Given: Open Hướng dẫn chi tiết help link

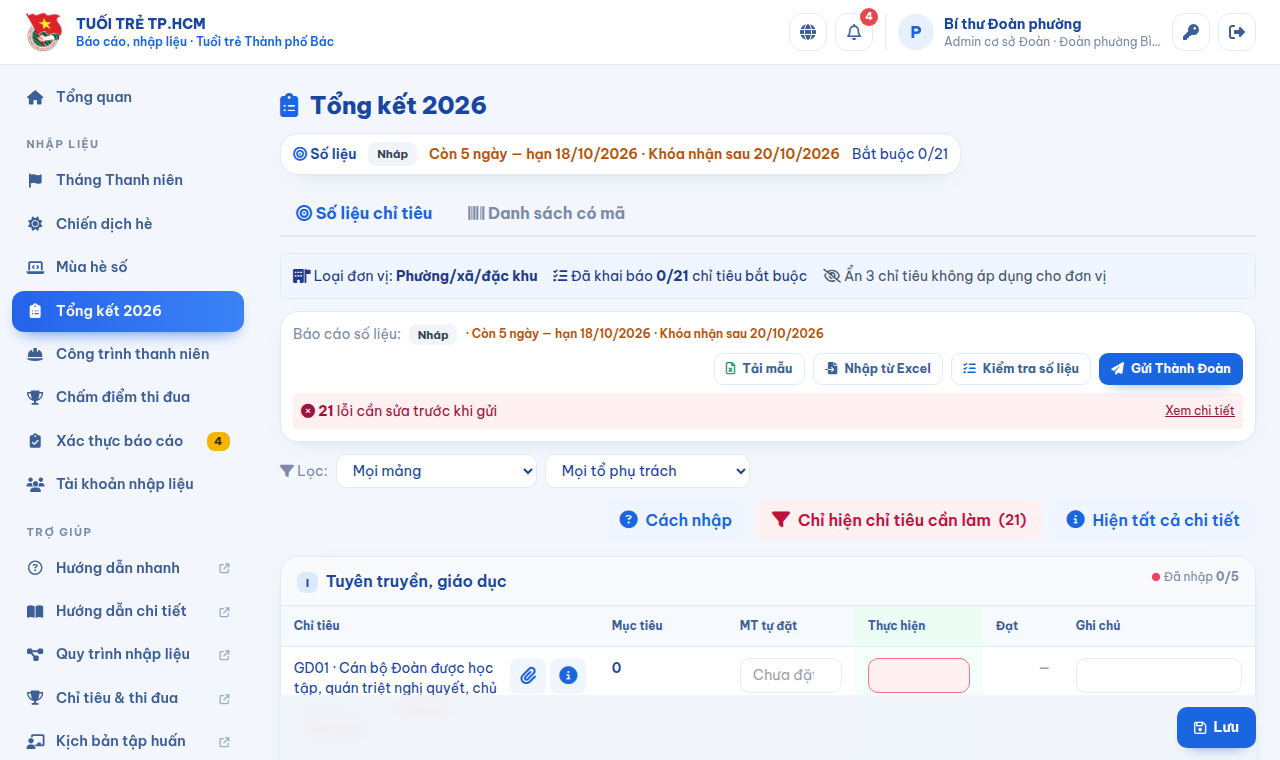Looking at the screenshot, I should click(x=128, y=611).
